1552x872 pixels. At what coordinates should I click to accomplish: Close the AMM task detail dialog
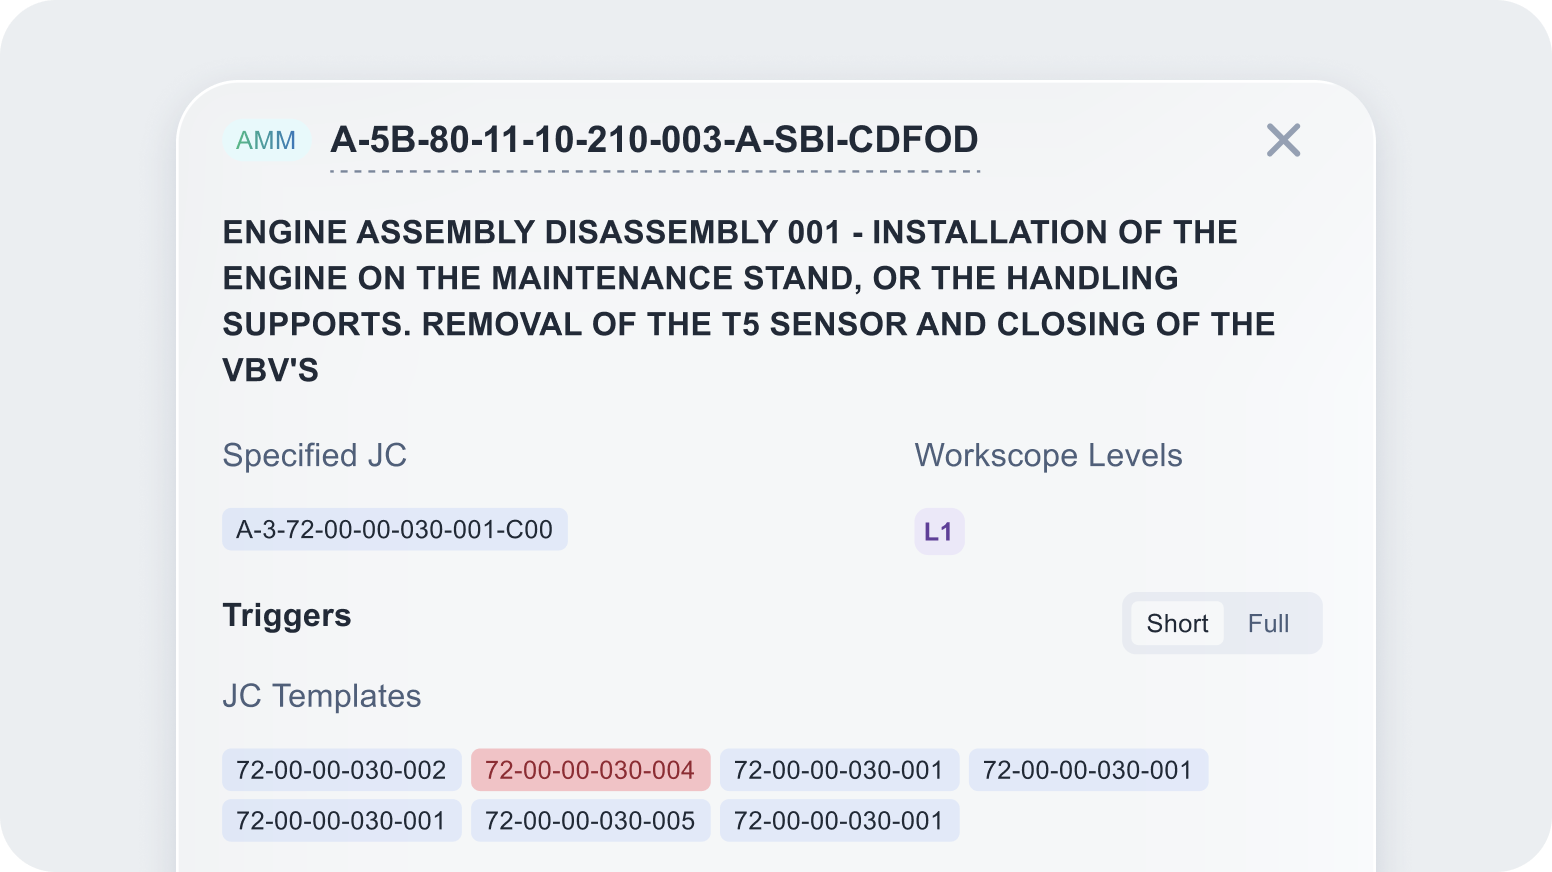click(x=1283, y=140)
